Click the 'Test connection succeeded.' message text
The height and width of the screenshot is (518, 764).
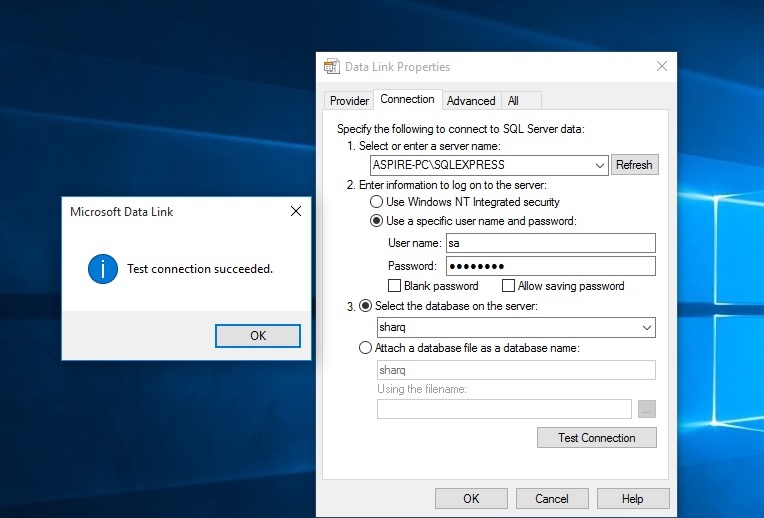coord(200,269)
